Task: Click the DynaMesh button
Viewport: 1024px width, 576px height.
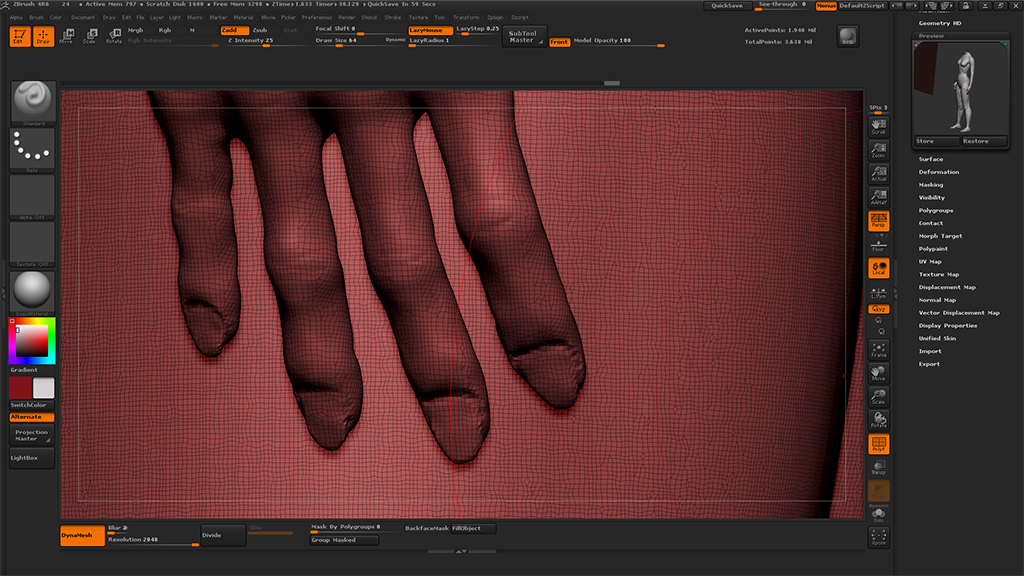Action: tap(82, 536)
